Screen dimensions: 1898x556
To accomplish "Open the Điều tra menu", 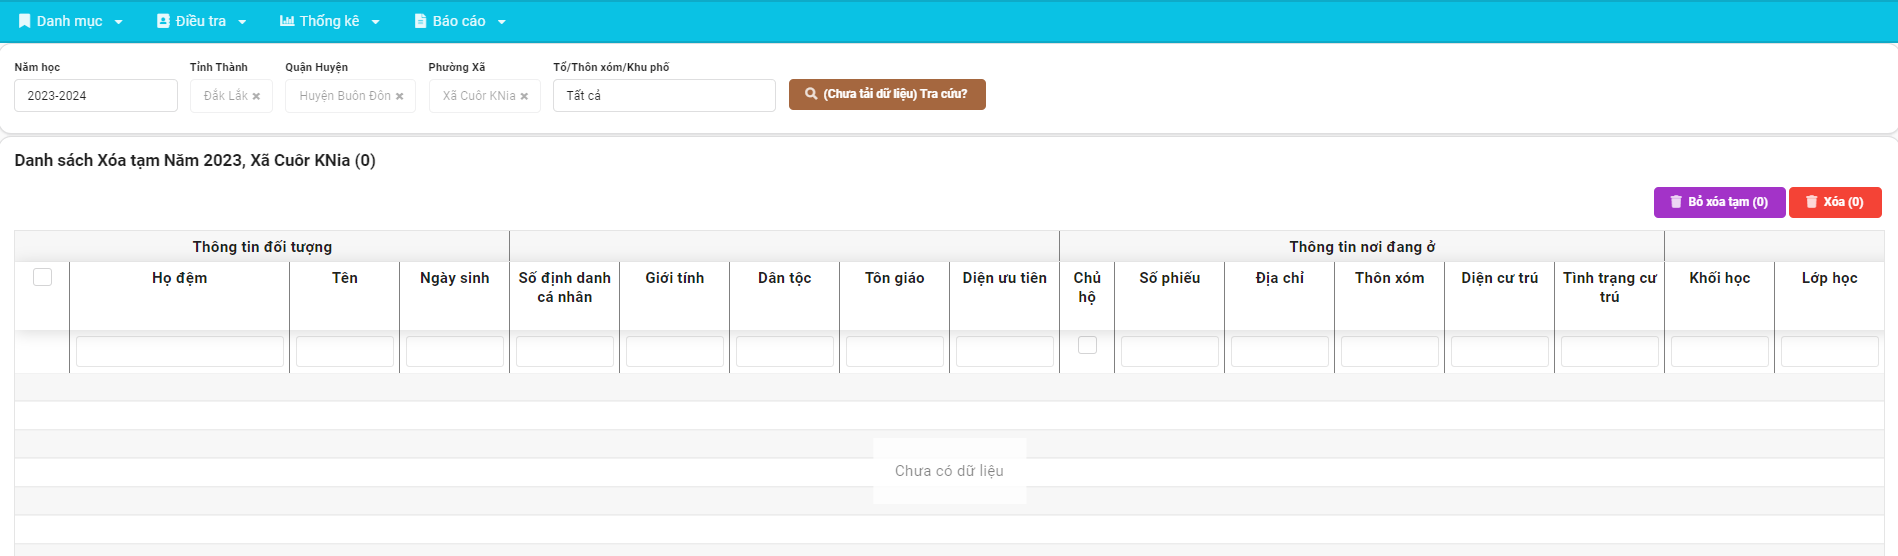I will (201, 21).
